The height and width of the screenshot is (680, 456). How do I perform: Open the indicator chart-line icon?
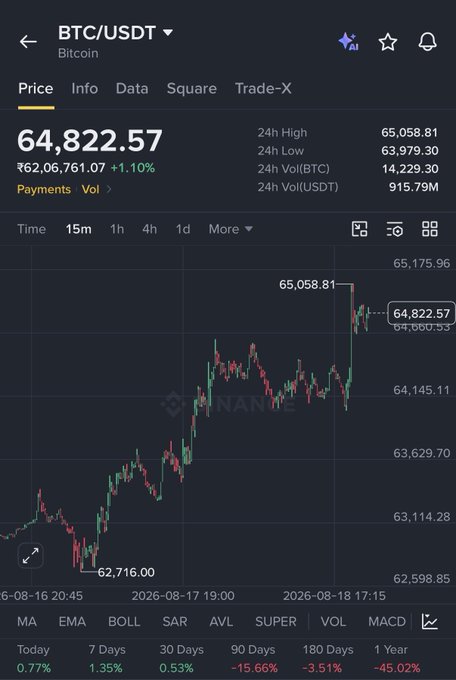pyautogui.click(x=430, y=621)
